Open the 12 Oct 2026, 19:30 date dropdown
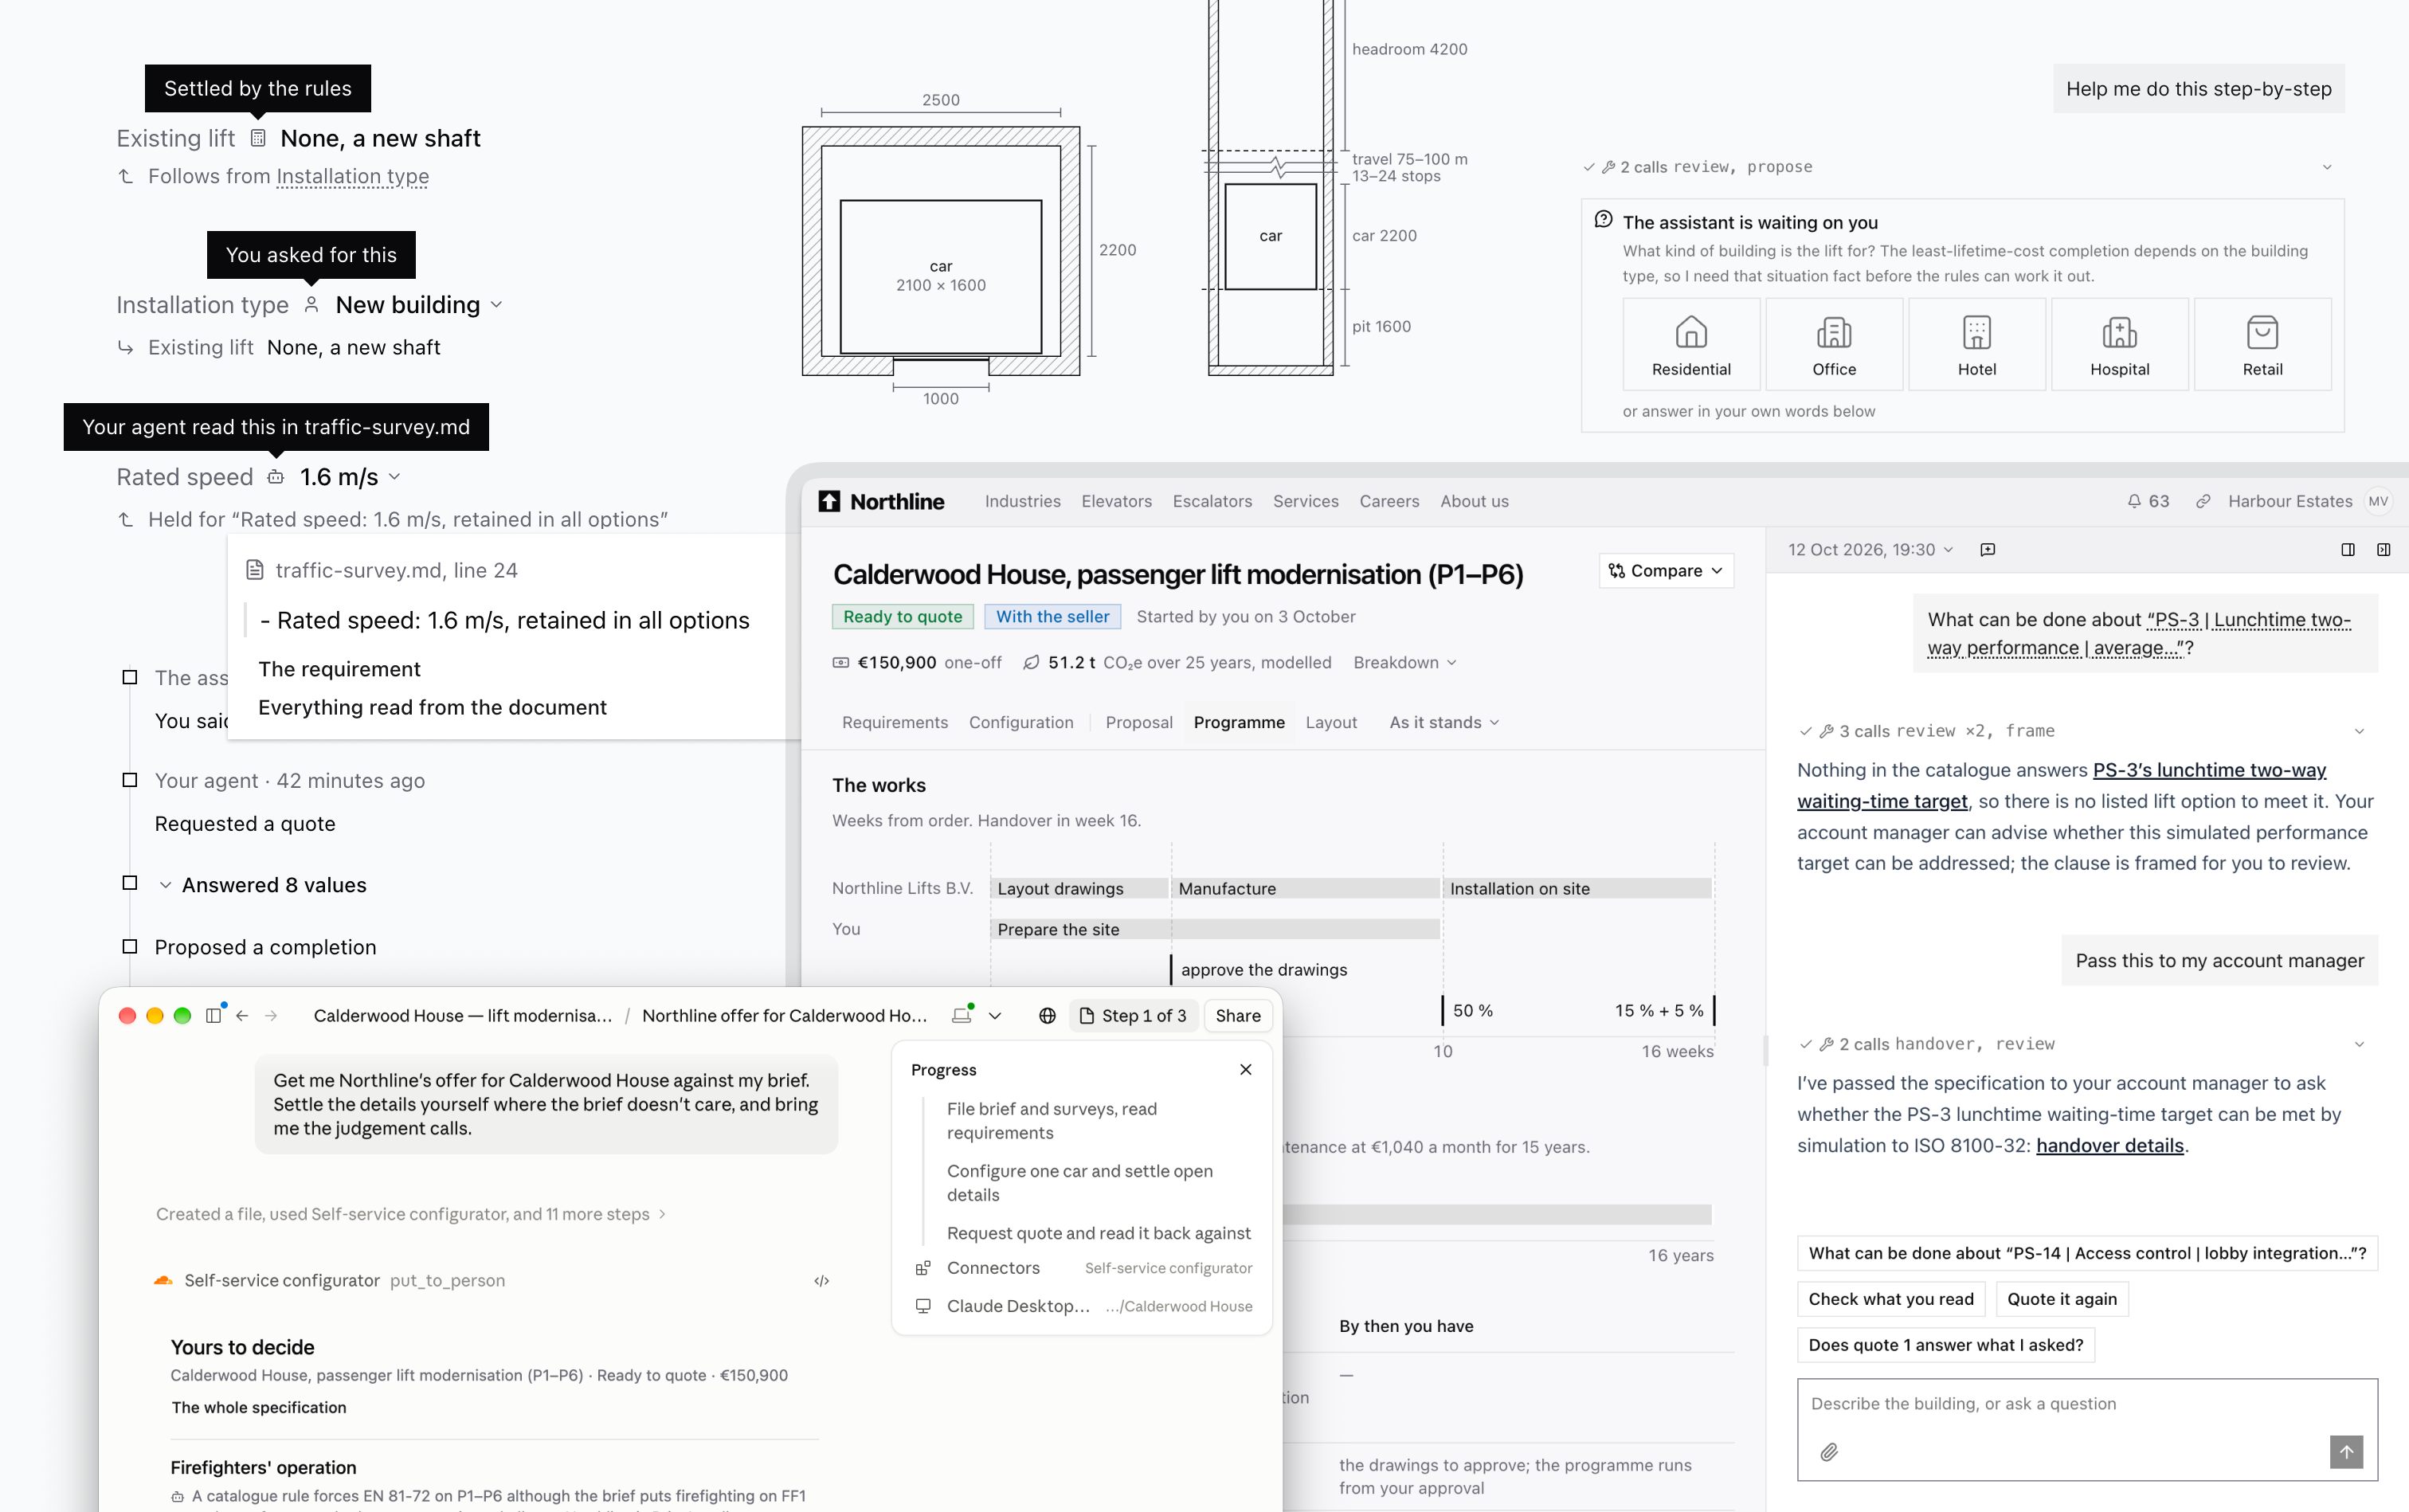 pyautogui.click(x=1870, y=550)
